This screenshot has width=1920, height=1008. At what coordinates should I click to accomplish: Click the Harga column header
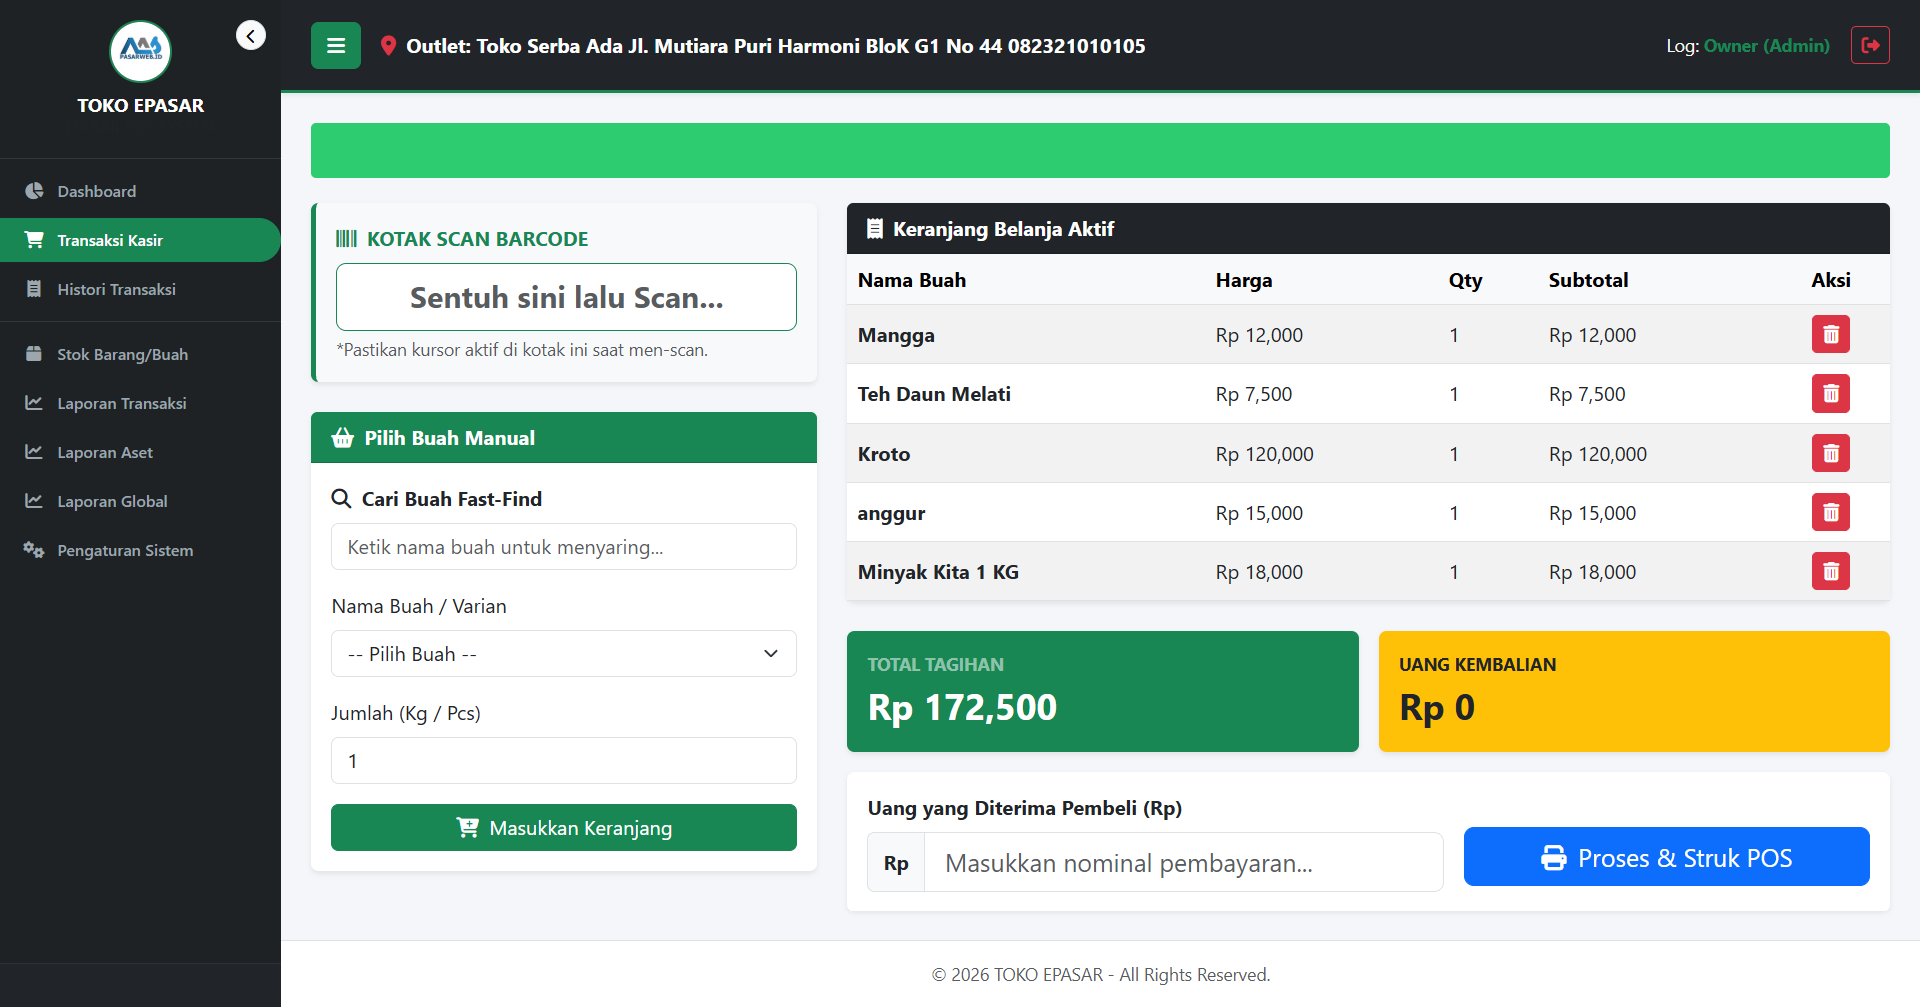click(x=1244, y=280)
